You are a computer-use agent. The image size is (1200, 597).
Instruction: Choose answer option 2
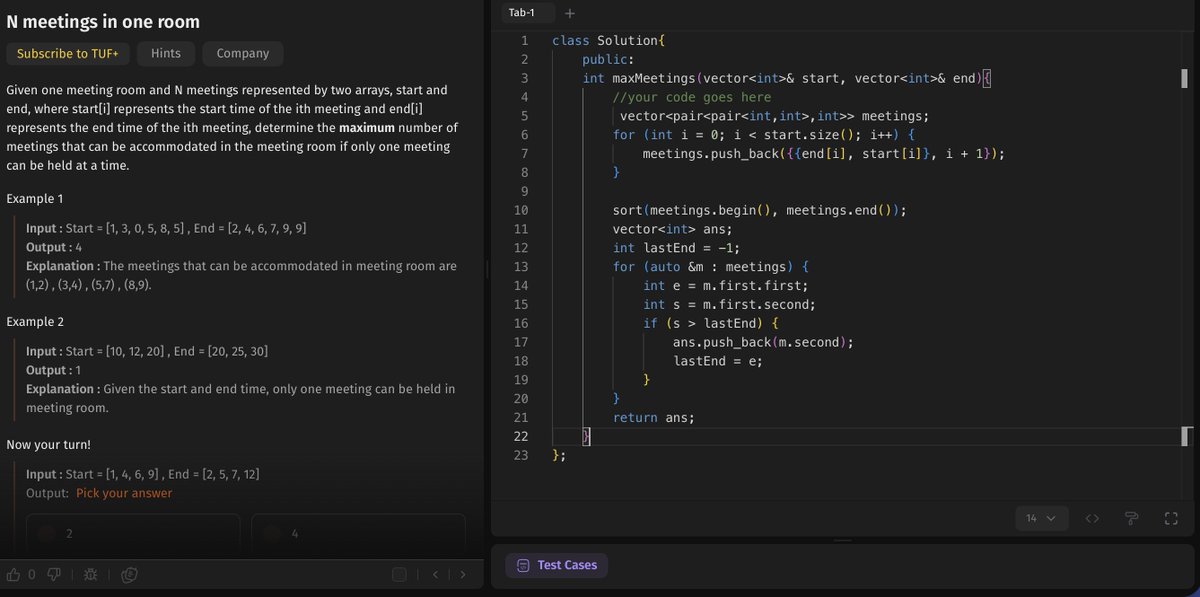133,534
